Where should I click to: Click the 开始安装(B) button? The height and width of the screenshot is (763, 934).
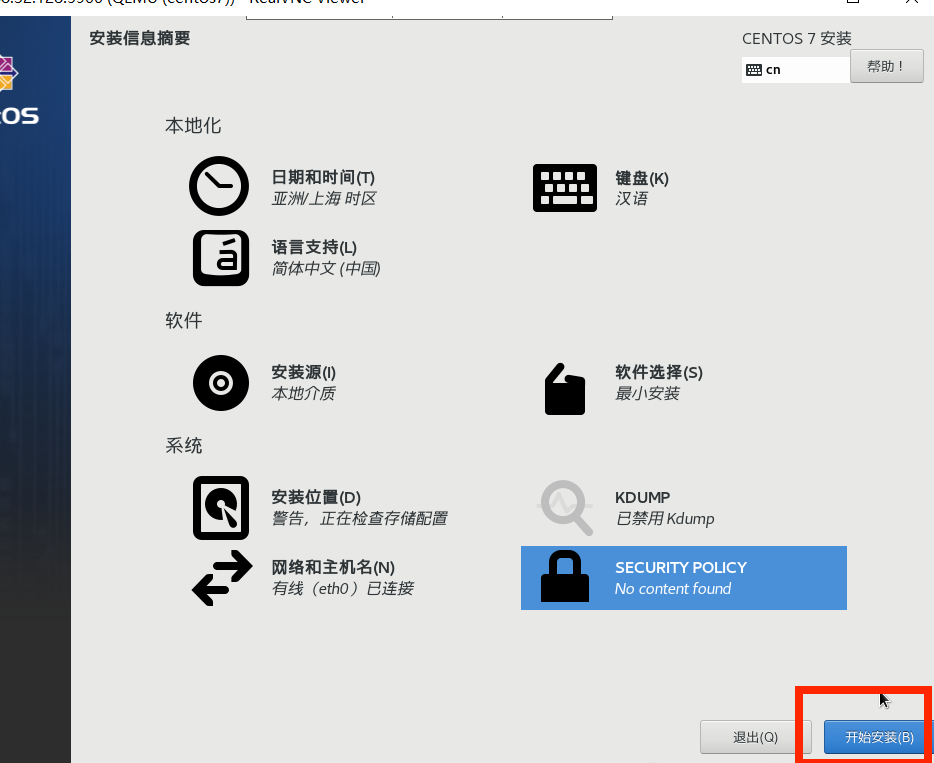pos(877,737)
